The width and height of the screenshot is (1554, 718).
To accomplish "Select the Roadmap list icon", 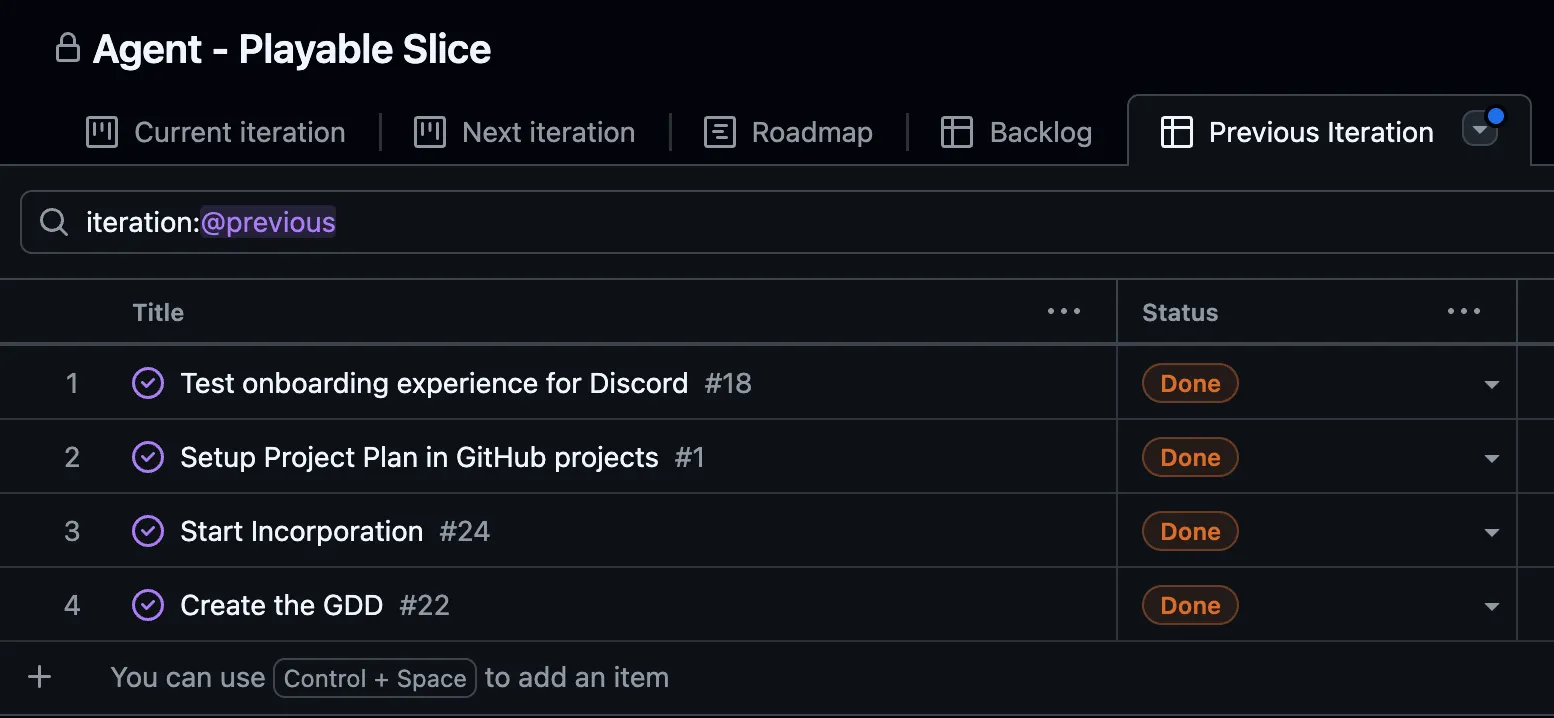I will click(718, 131).
